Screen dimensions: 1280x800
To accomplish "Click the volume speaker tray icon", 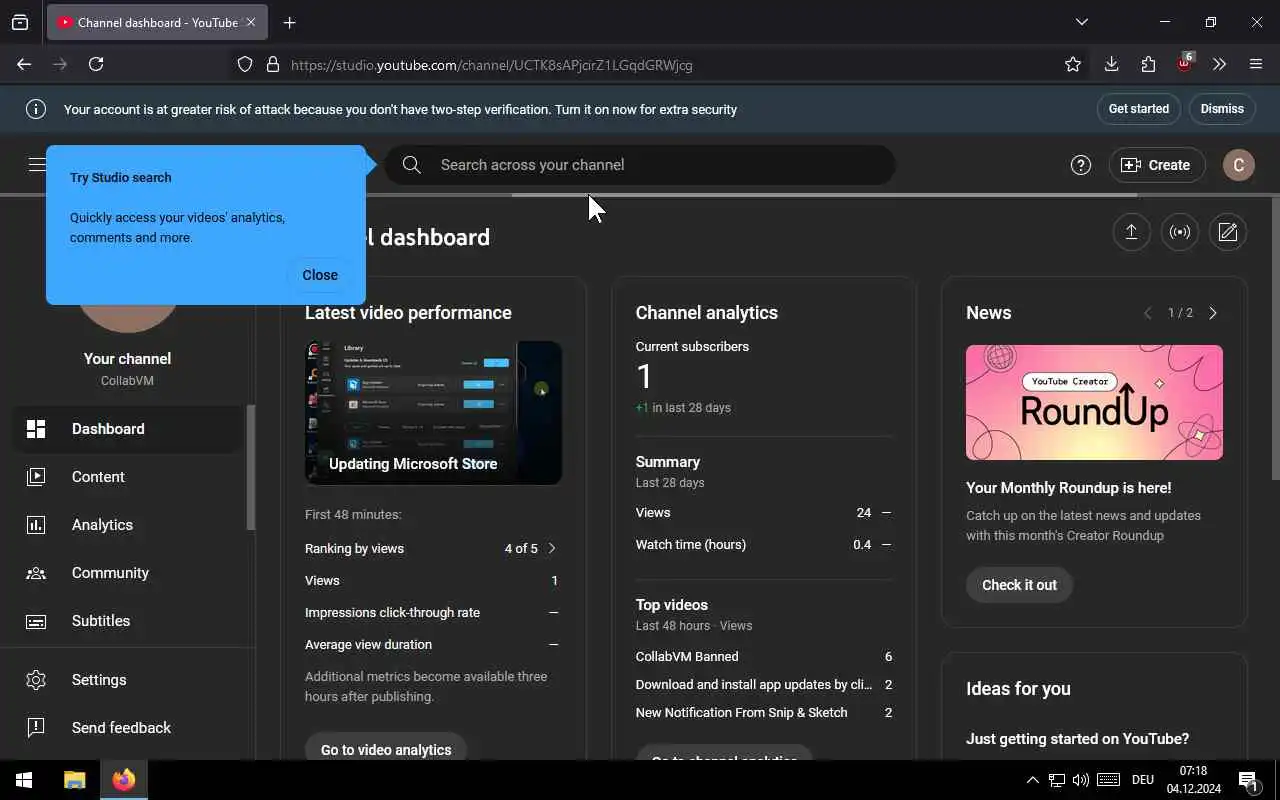I will click(x=1081, y=780).
